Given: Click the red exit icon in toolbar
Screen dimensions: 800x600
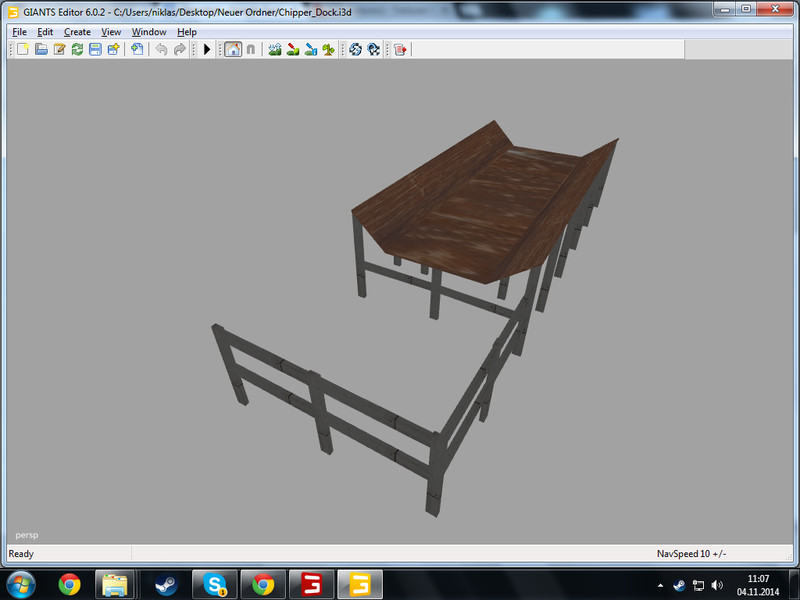Looking at the screenshot, I should (x=399, y=49).
